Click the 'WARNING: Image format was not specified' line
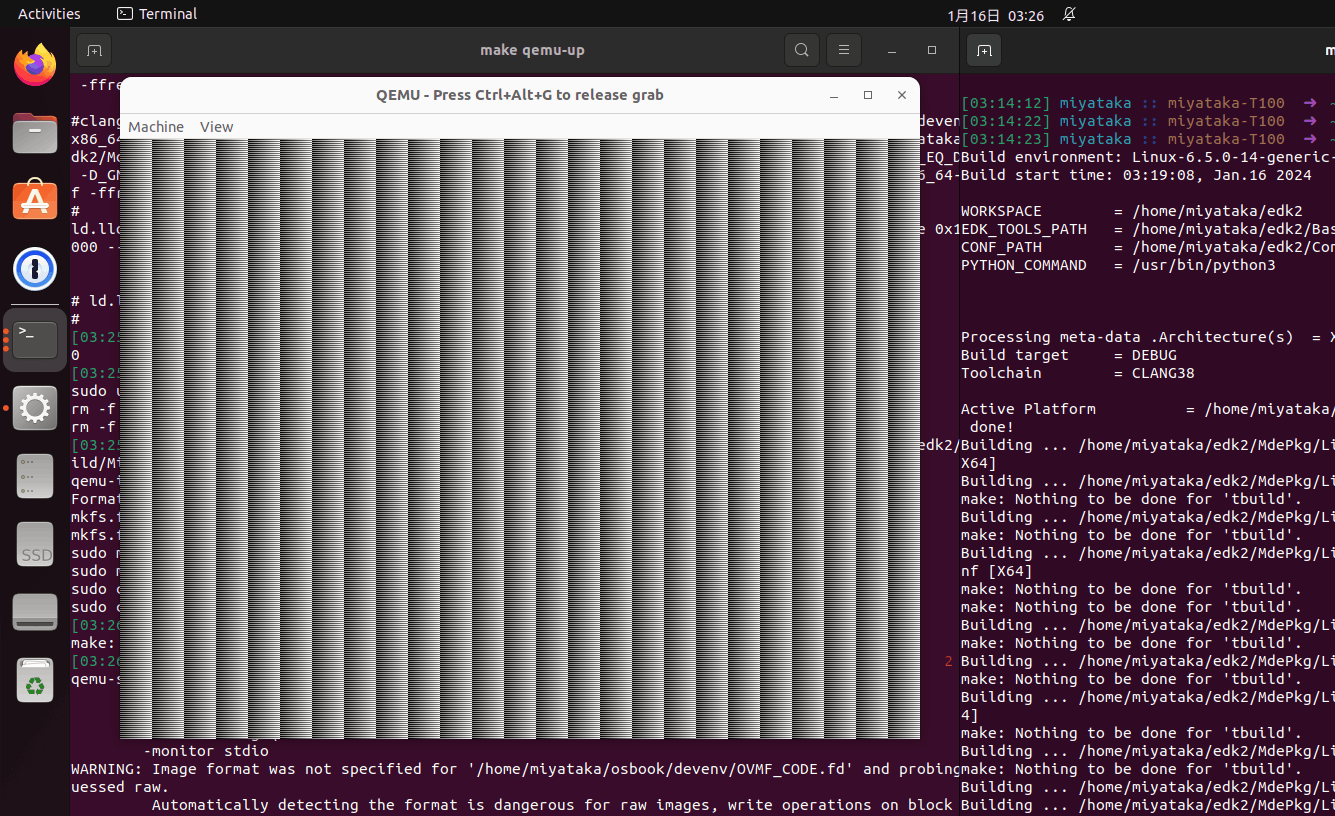1335x816 pixels. (x=515, y=769)
